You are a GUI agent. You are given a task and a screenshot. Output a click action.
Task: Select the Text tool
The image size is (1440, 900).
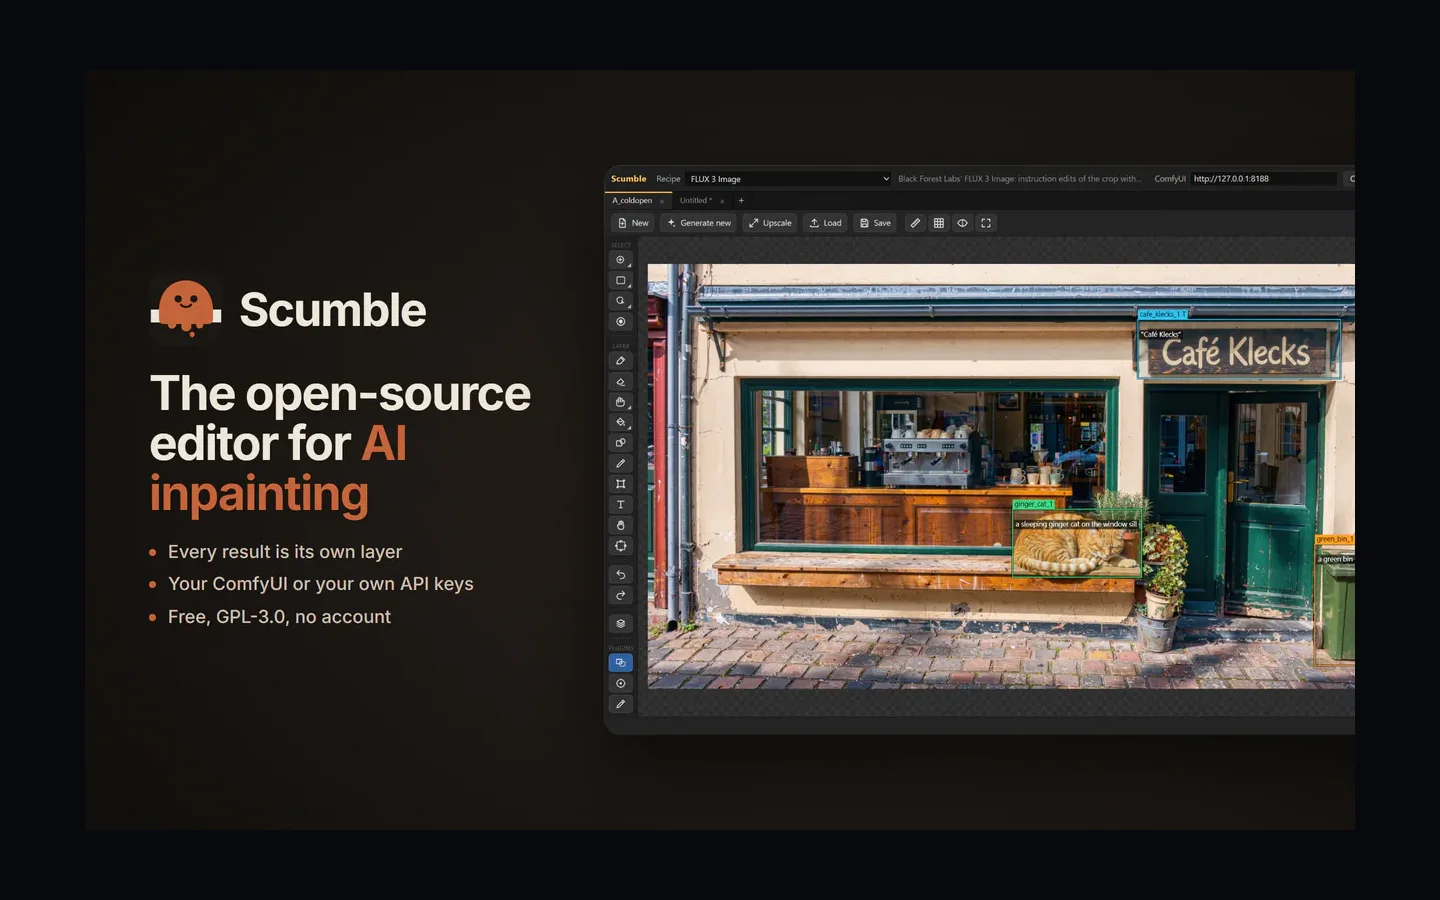(x=621, y=505)
